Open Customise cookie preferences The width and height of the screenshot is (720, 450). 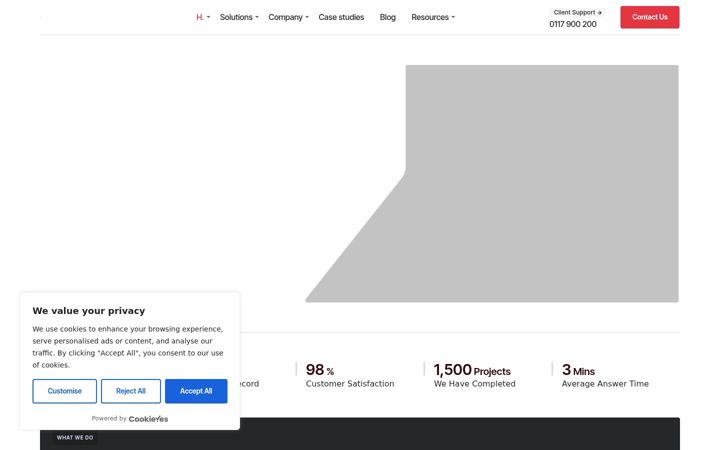[64, 391]
